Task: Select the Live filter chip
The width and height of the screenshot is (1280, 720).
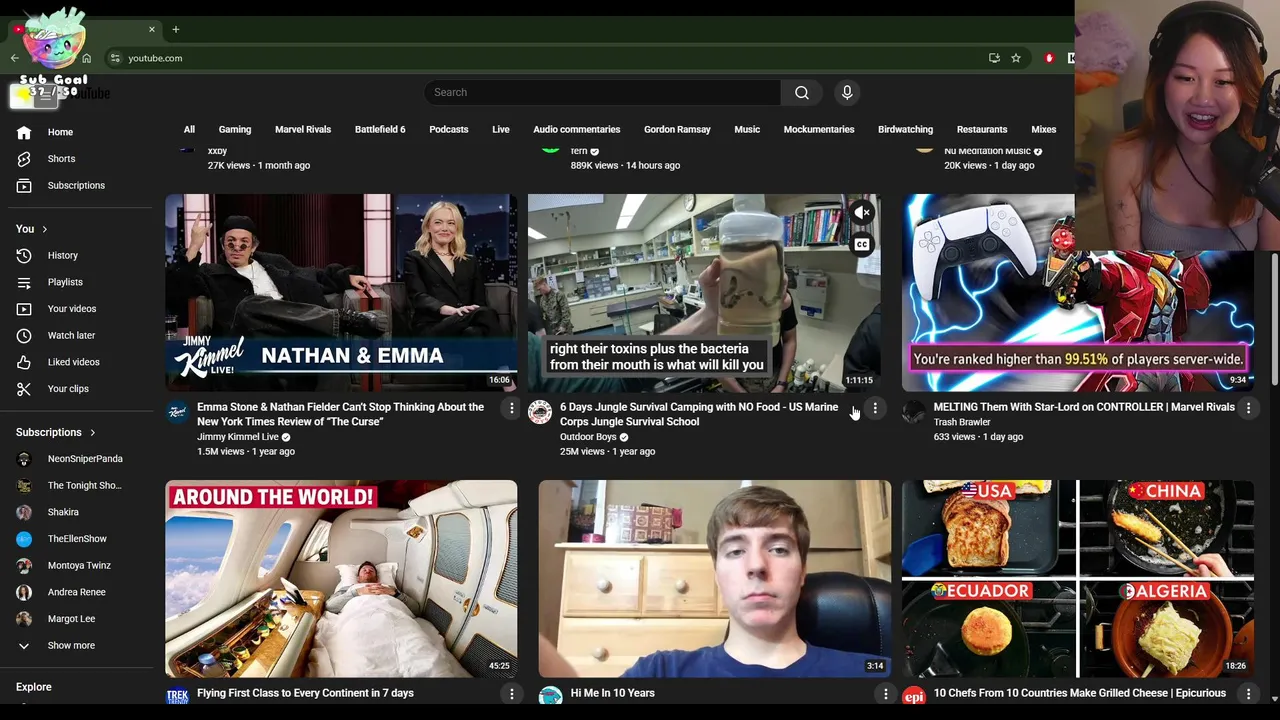Action: coord(501,129)
